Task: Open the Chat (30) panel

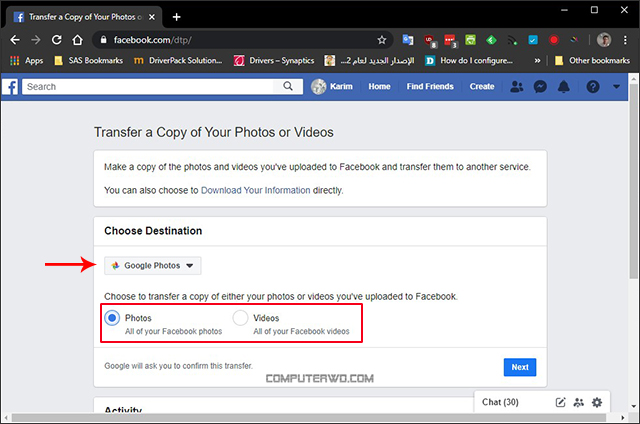Action: pyautogui.click(x=500, y=402)
